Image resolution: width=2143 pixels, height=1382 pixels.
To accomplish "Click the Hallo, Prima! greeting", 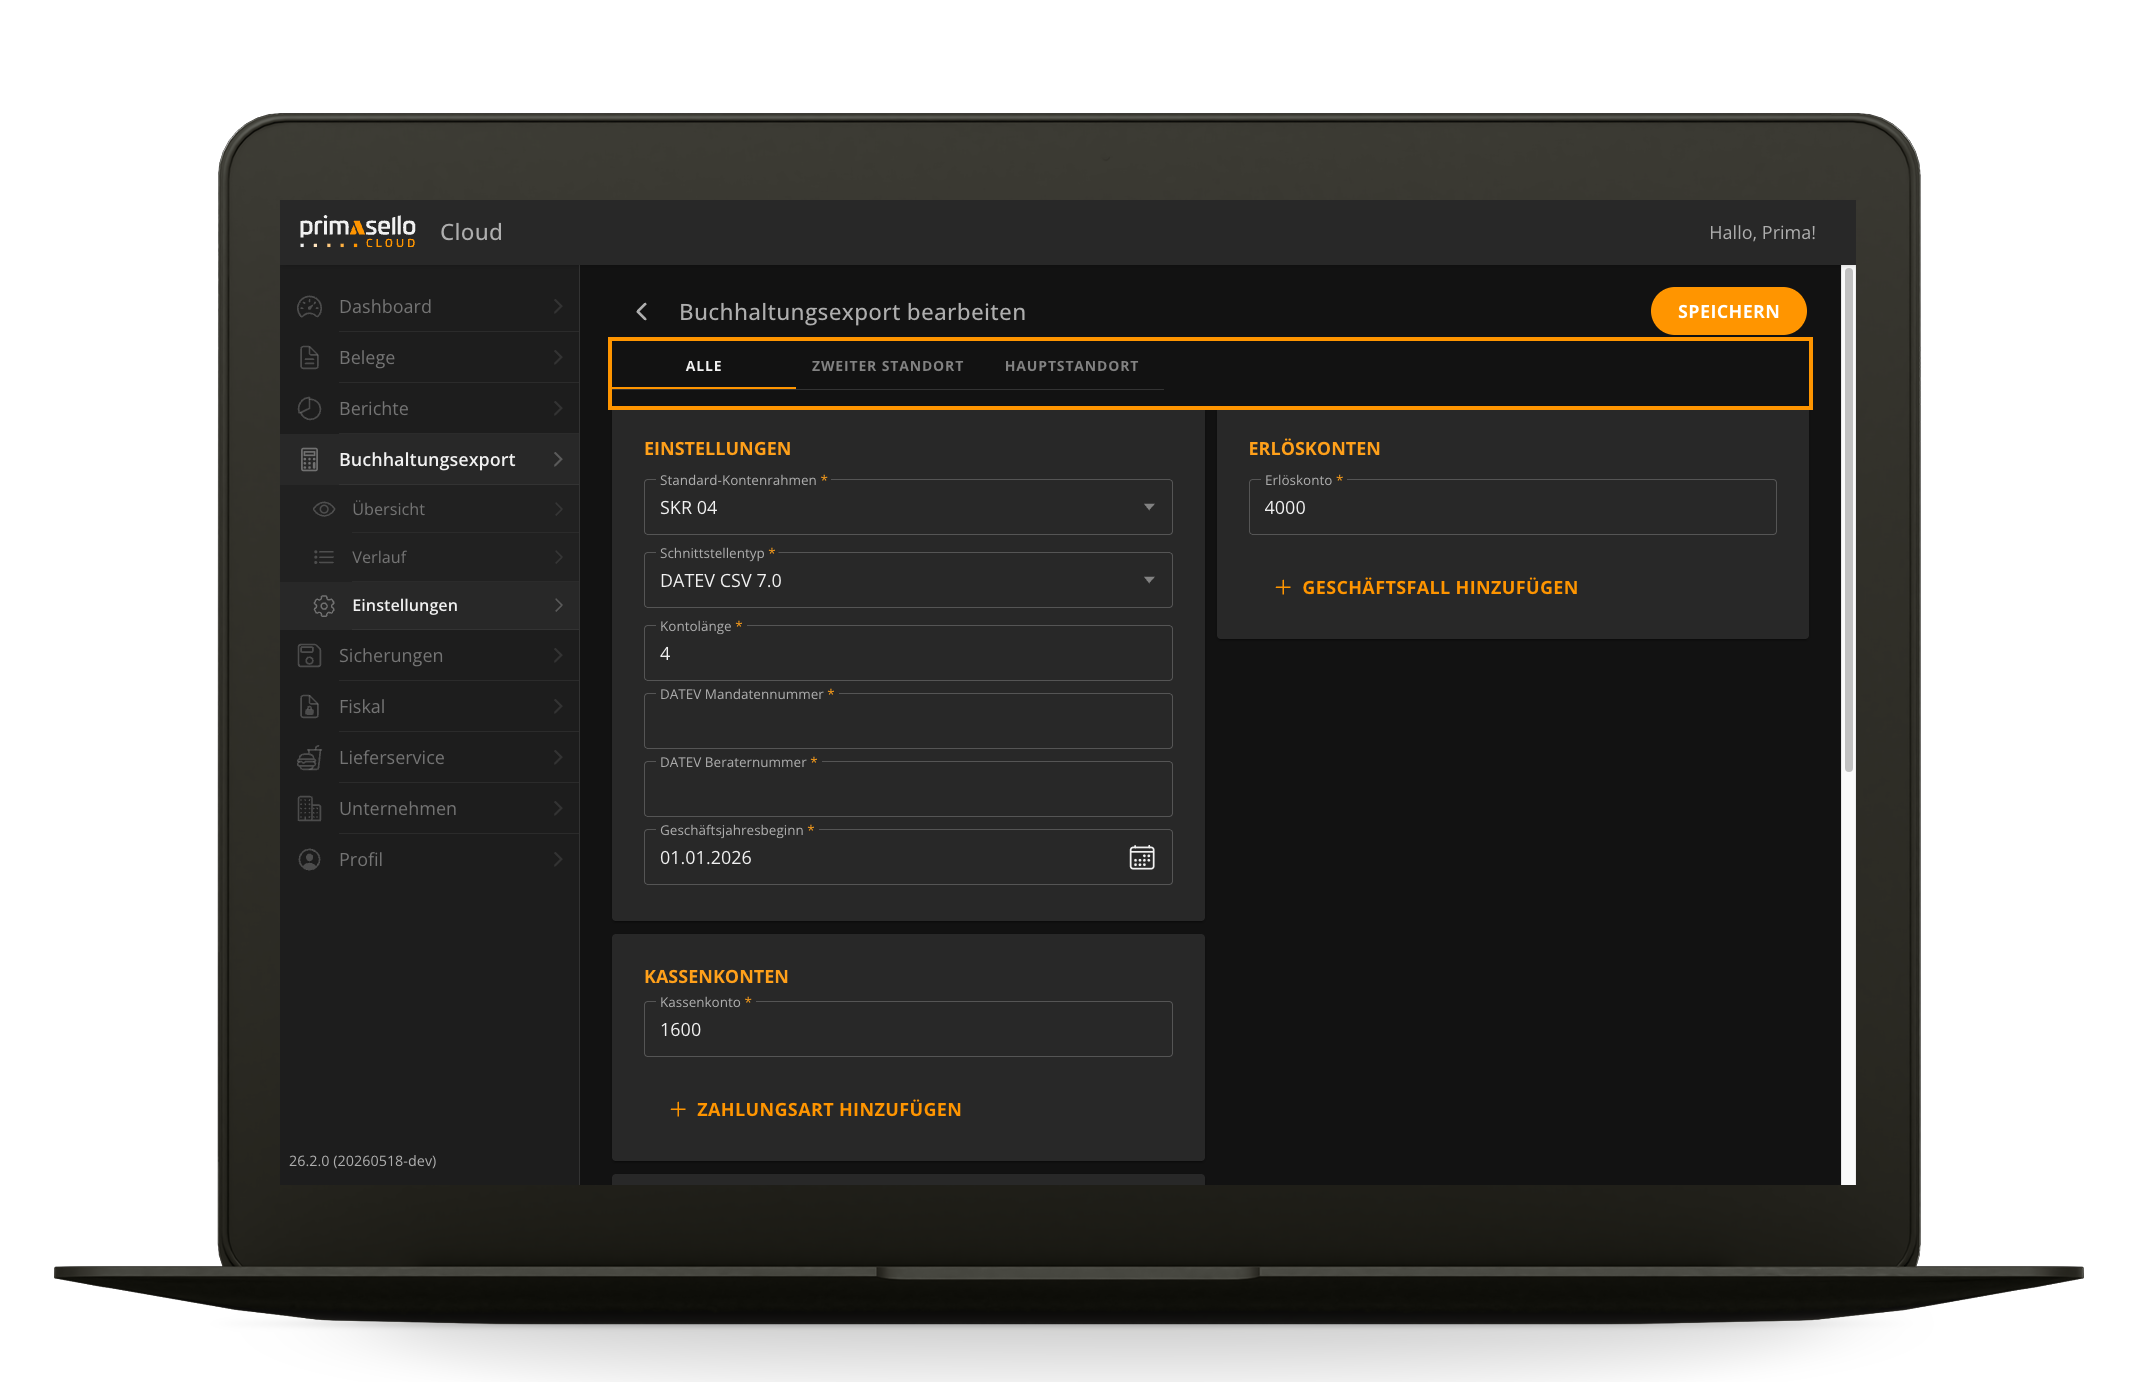I will click(1762, 233).
